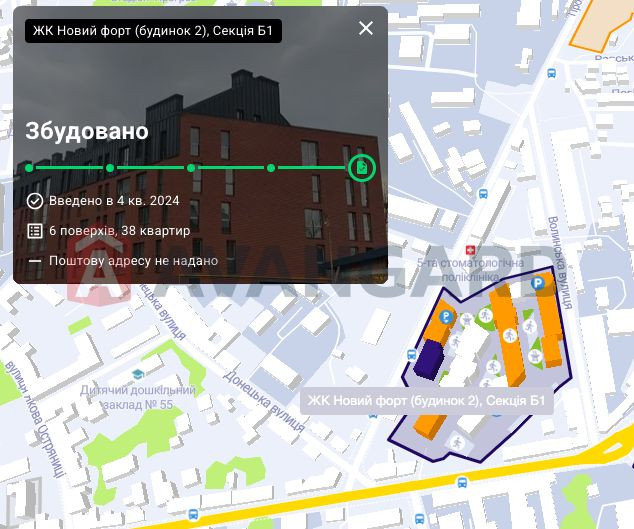Click the bus stop icon at the bottom-right map edge

click(x=420, y=519)
